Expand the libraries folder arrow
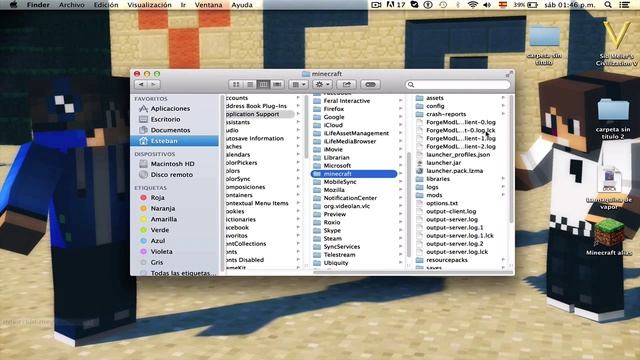640x360 pixels. click(503, 179)
